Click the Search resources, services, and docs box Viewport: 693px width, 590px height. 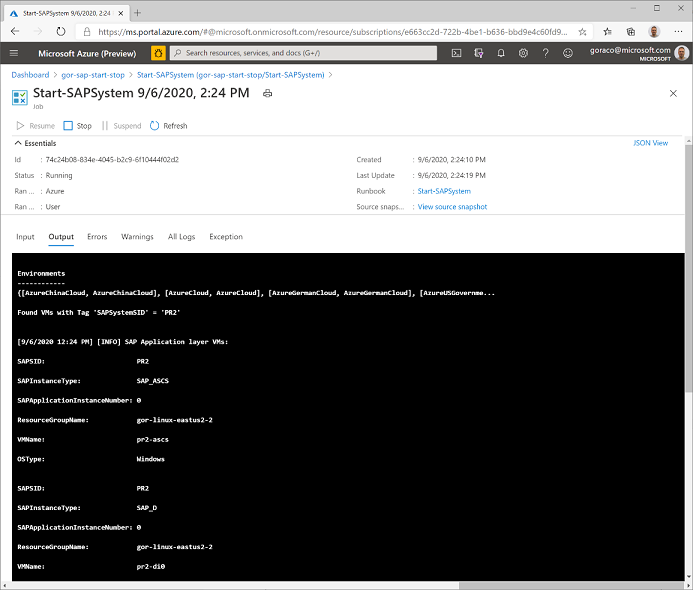303,53
